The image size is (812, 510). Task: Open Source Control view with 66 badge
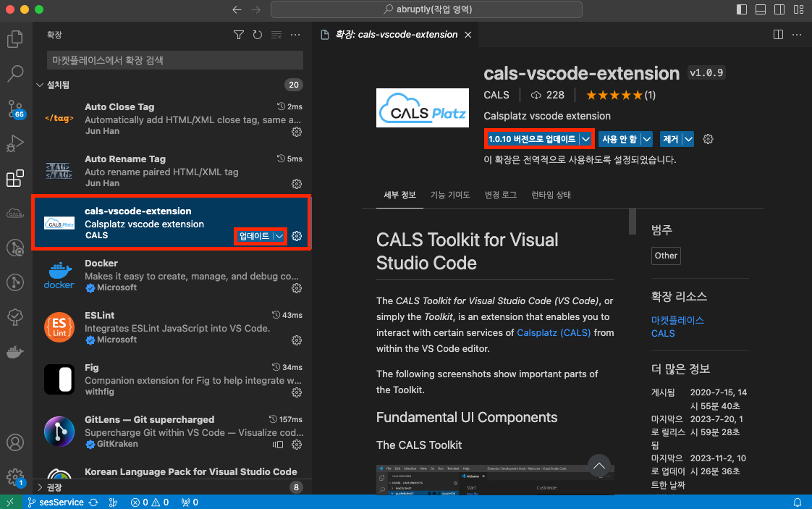point(15,109)
